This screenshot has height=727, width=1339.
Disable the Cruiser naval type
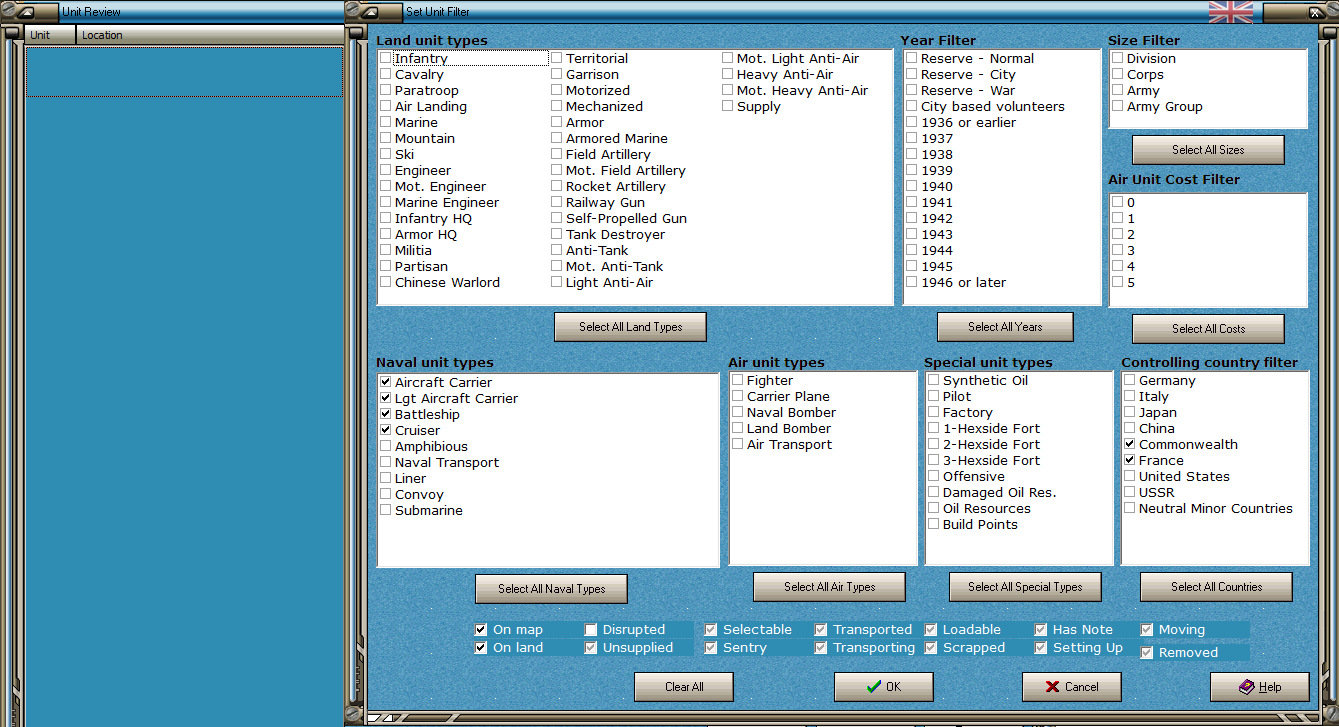[x=385, y=430]
